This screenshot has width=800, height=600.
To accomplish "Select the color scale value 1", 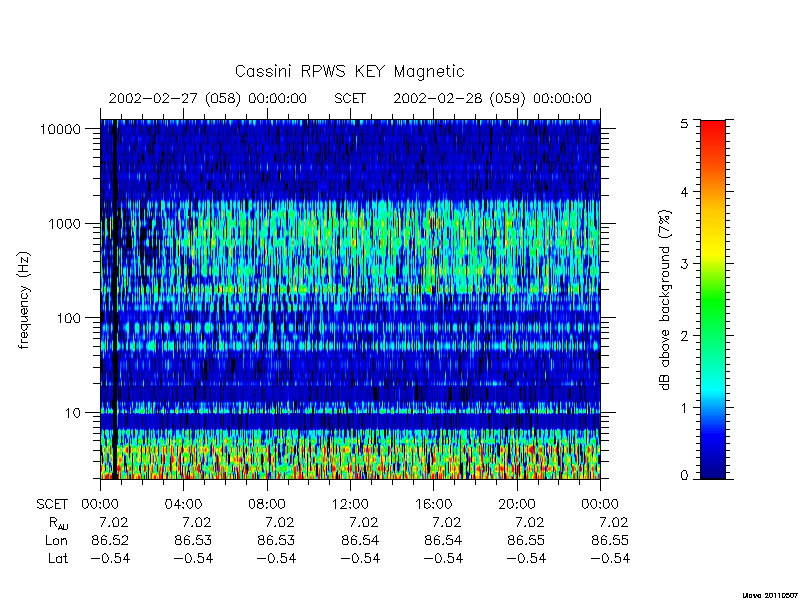I will pyautogui.click(x=684, y=407).
